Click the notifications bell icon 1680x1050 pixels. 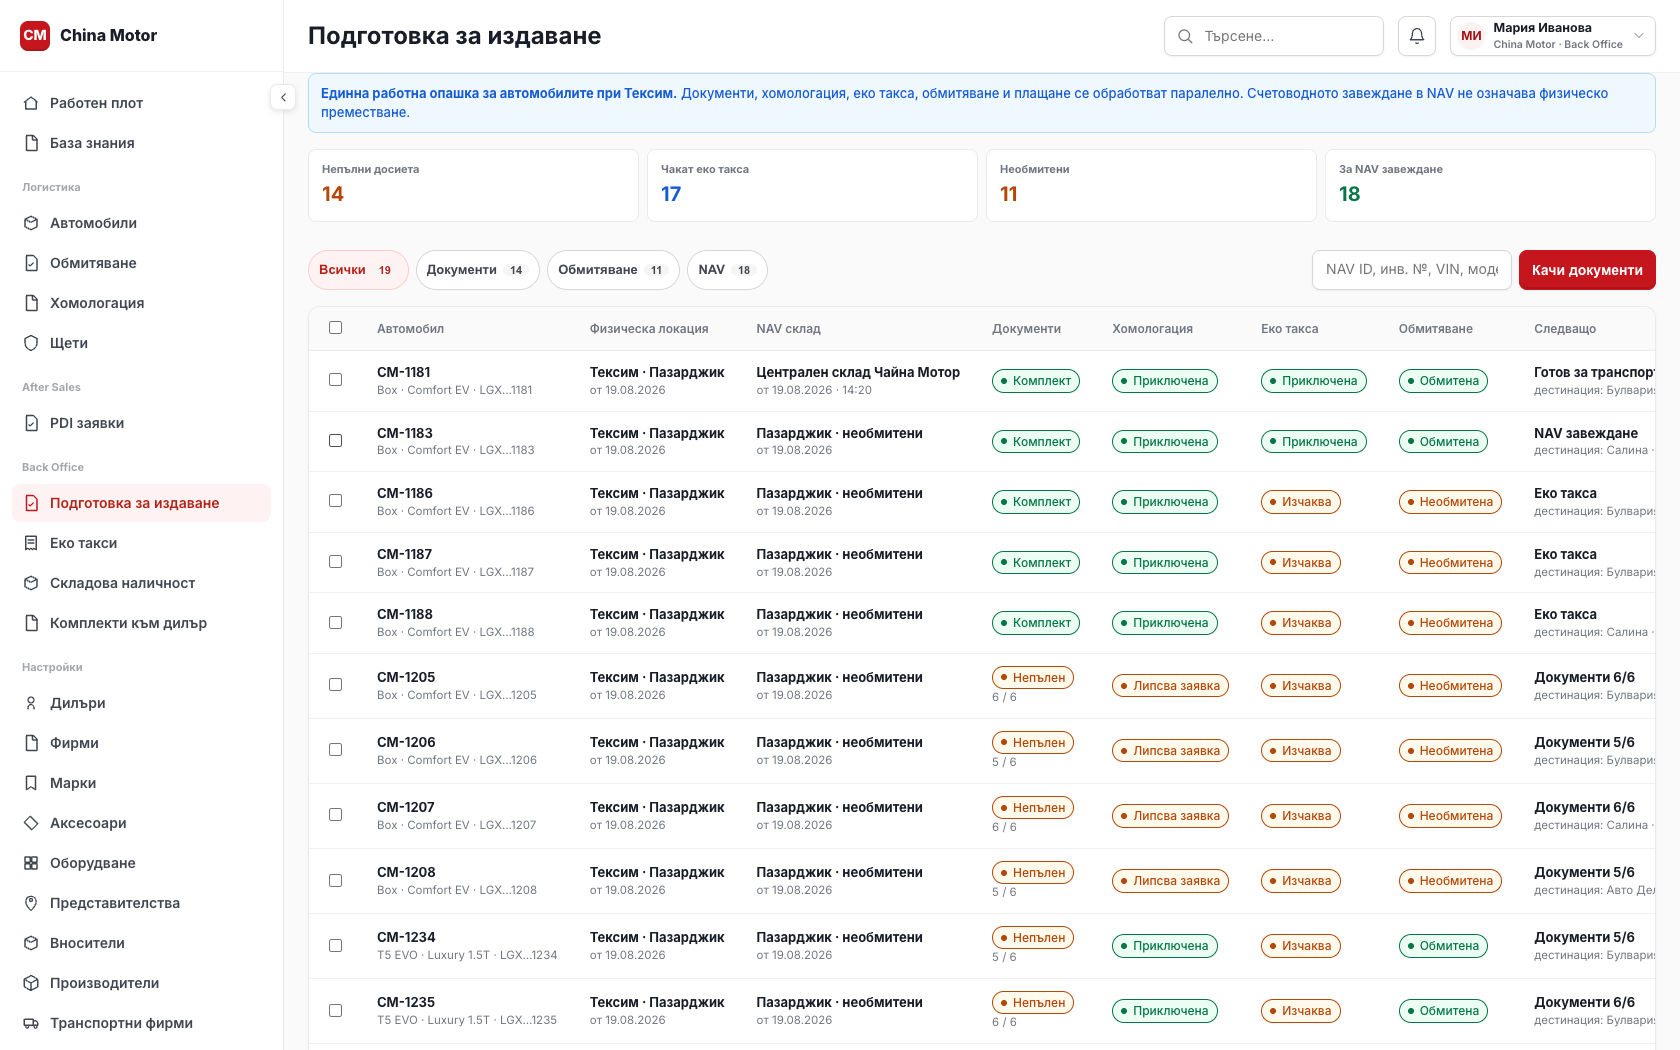[1417, 36]
